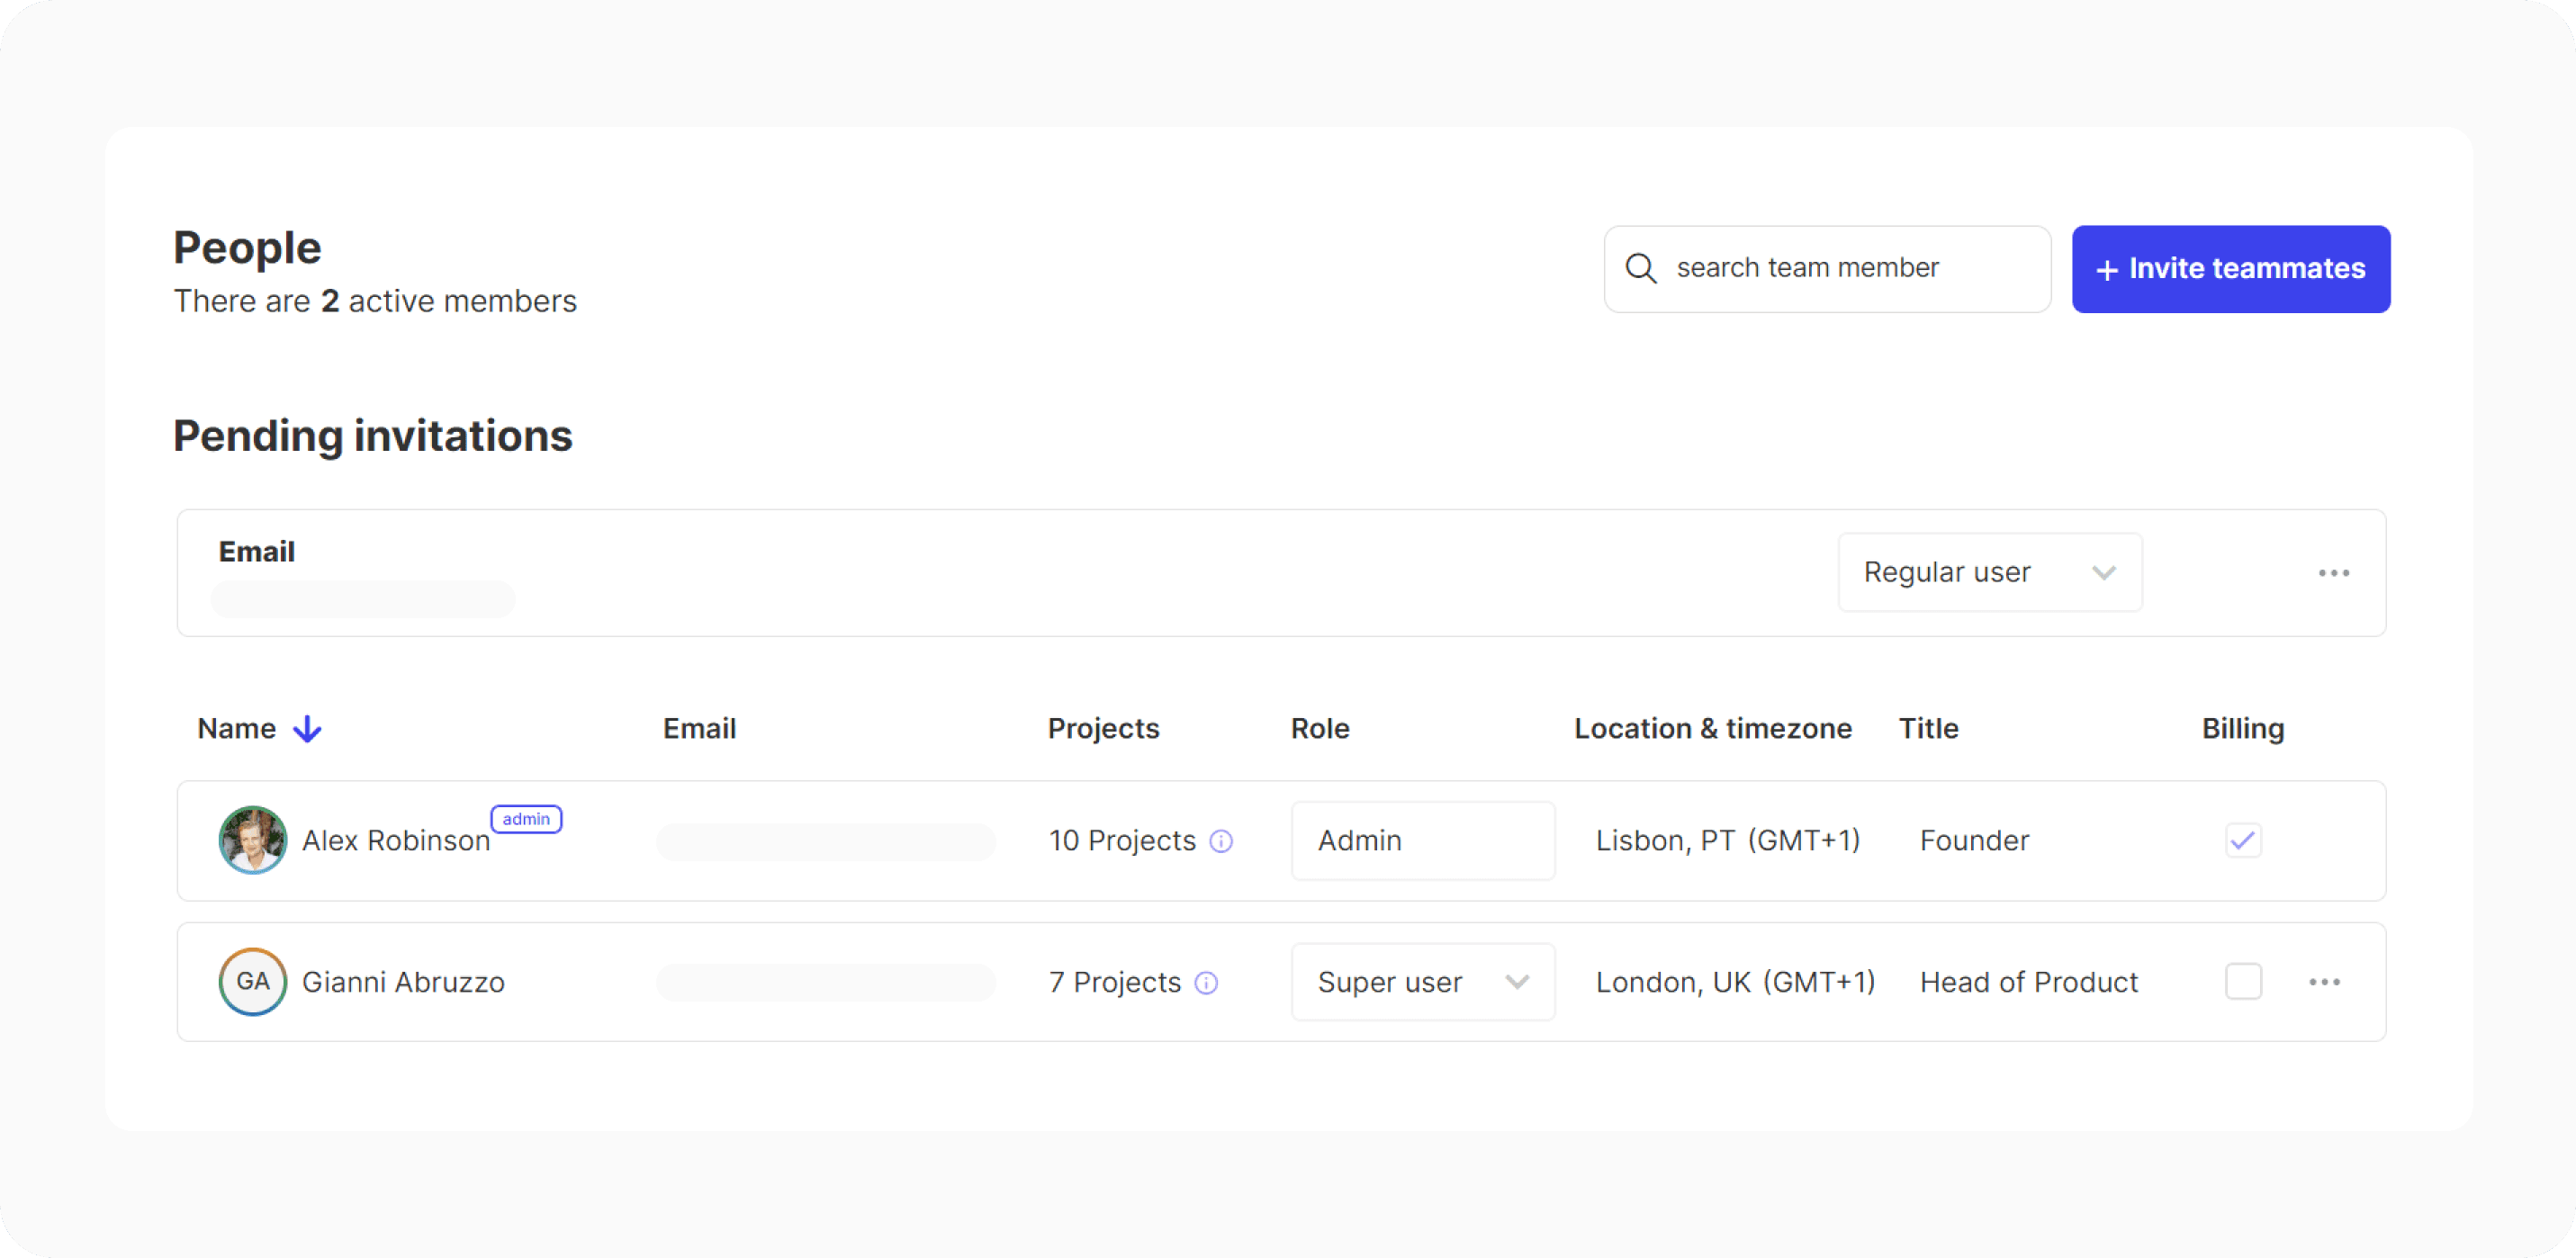This screenshot has width=2576, height=1258.
Task: Click the admin badge next to Alex Robinson
Action: pyautogui.click(x=526, y=819)
